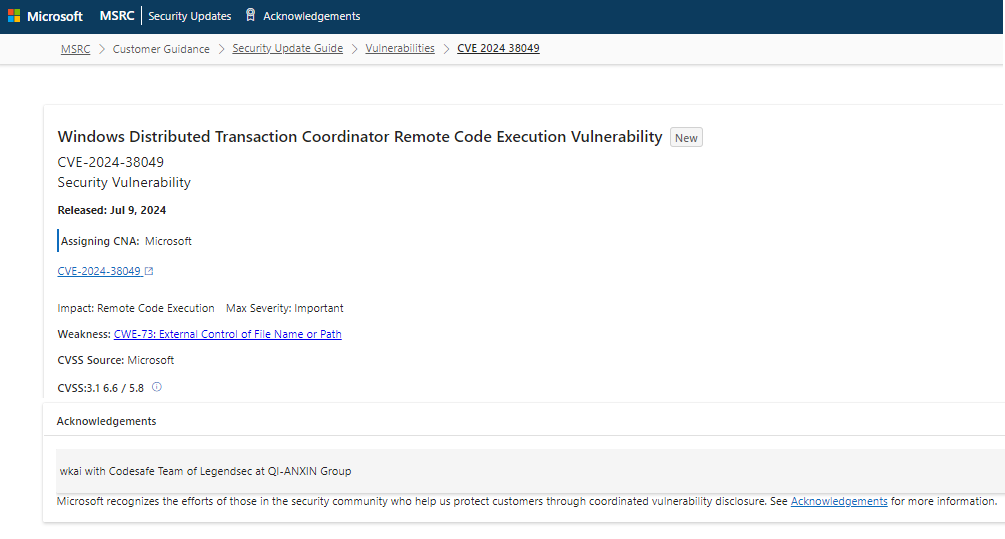Open MSRC in the top navigation bar
Image resolution: width=1005 pixels, height=539 pixels.
(117, 16)
